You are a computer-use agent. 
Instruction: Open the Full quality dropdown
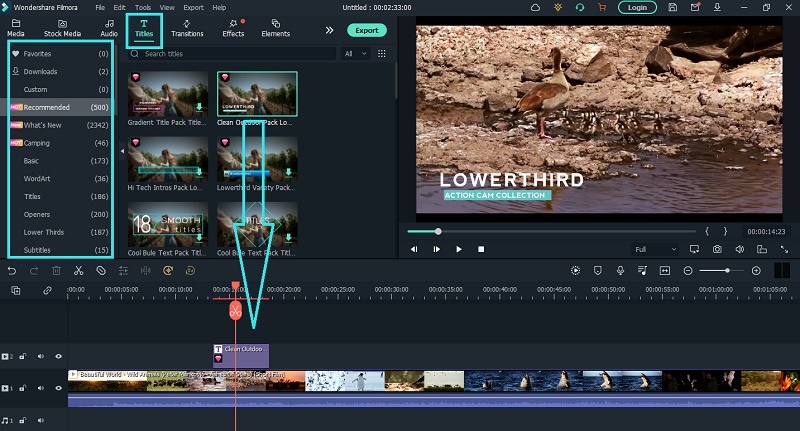coord(655,249)
